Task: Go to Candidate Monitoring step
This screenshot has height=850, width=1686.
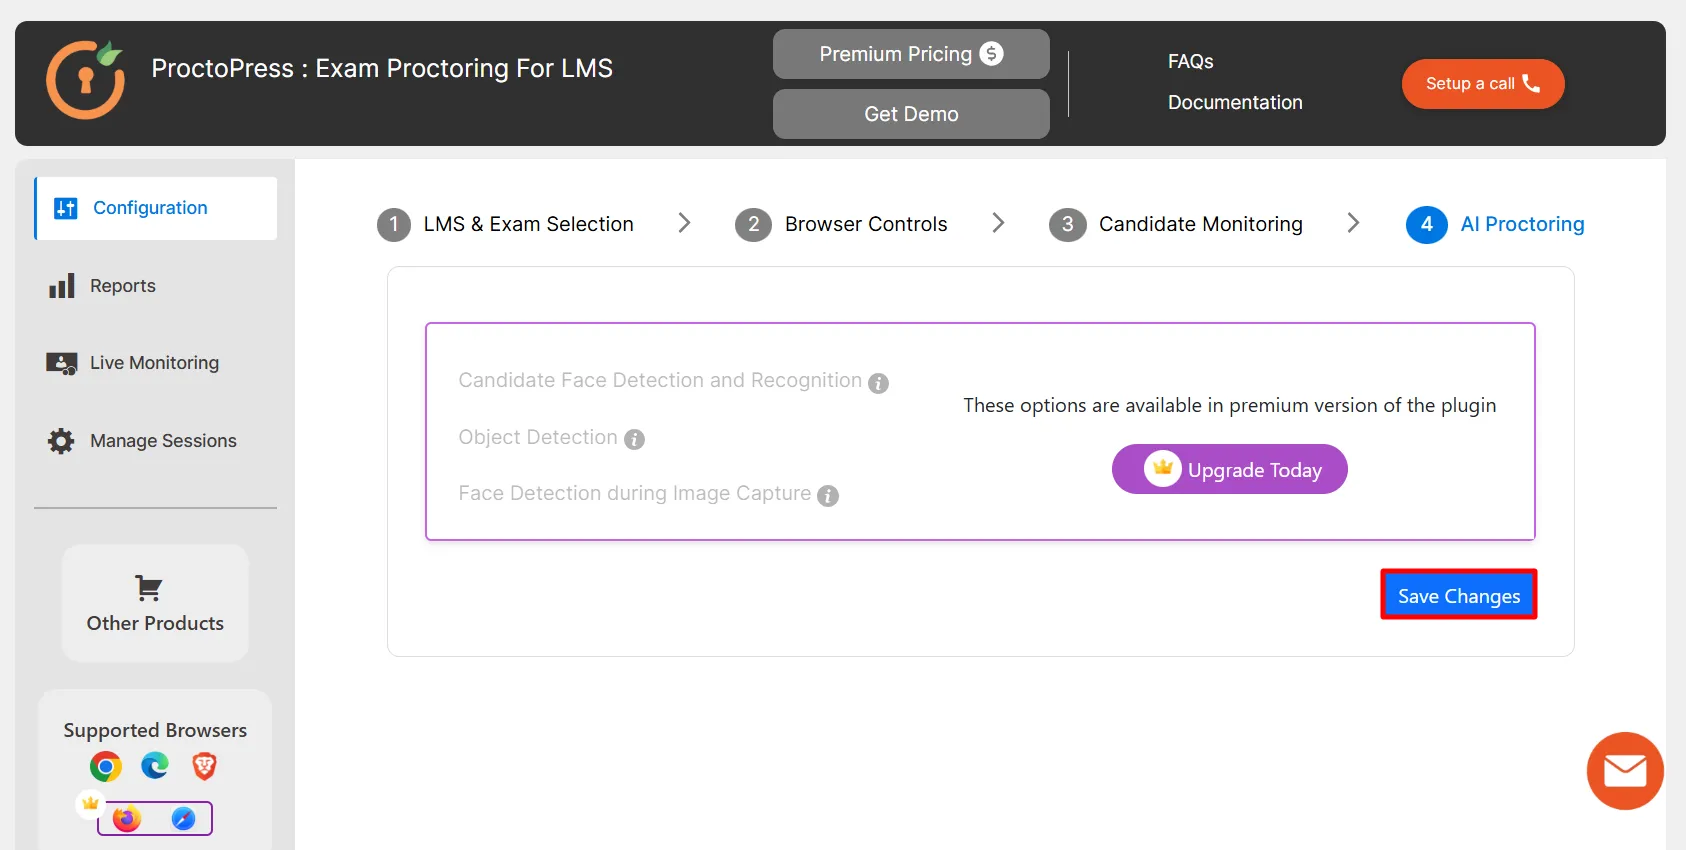Action: [1201, 224]
